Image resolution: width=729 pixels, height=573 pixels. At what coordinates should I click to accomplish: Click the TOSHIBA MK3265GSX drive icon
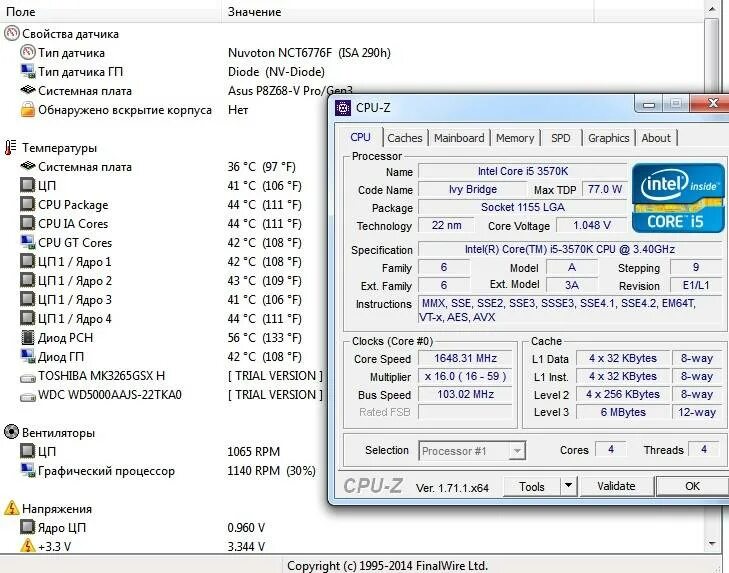(28, 378)
